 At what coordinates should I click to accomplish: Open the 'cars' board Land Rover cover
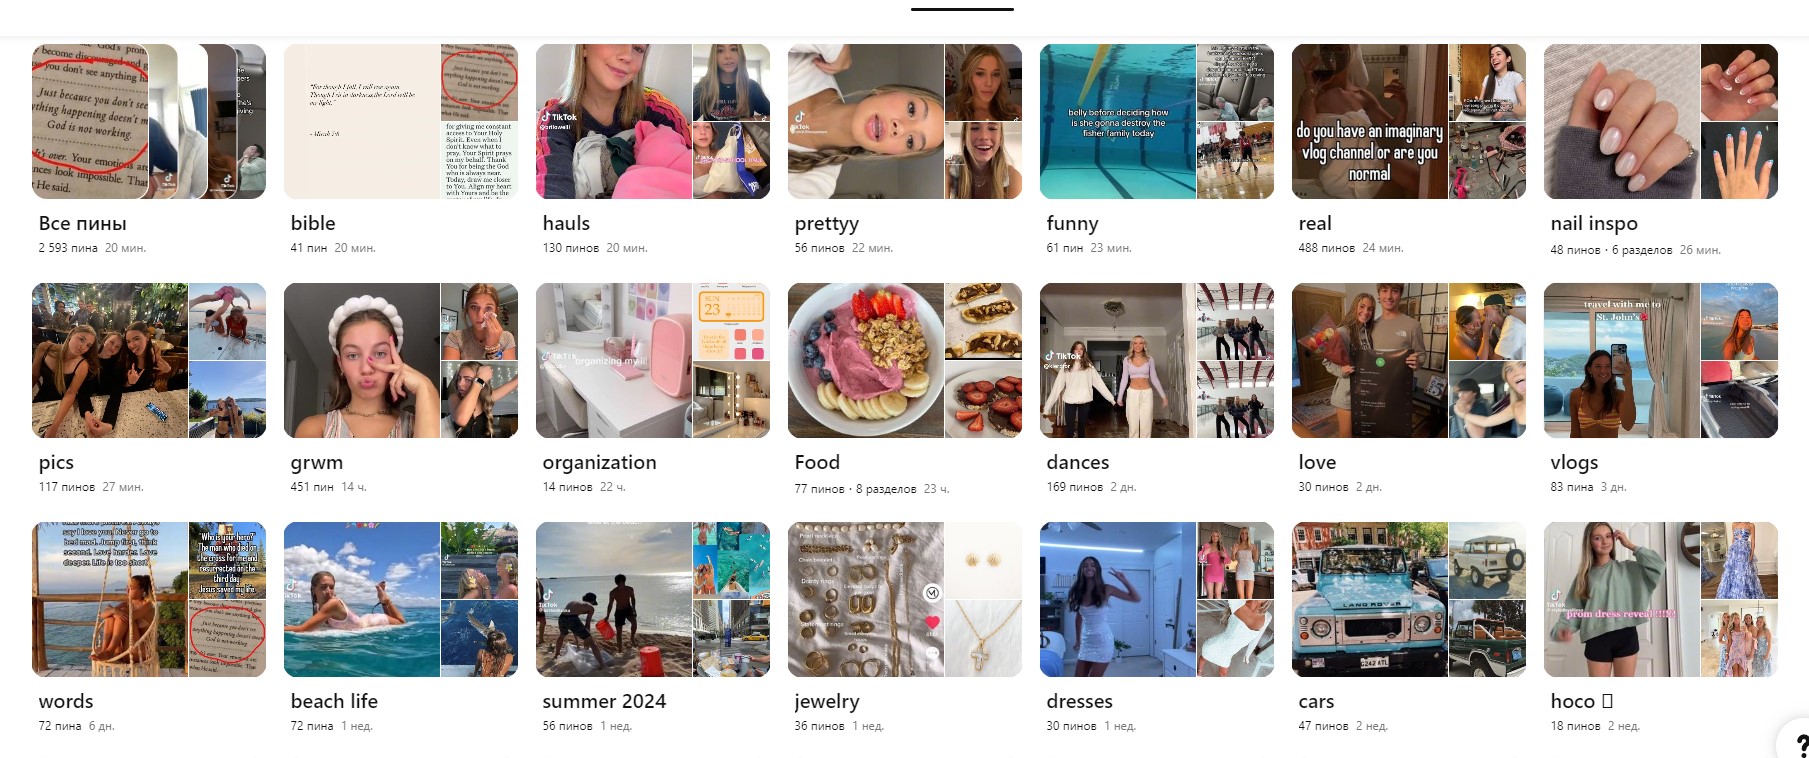(1370, 599)
